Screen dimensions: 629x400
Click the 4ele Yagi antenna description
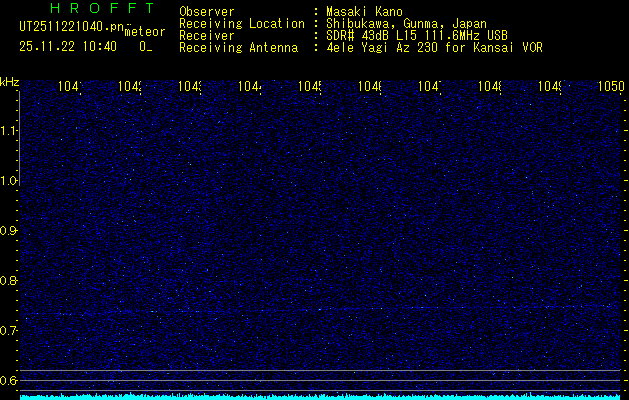click(435, 47)
